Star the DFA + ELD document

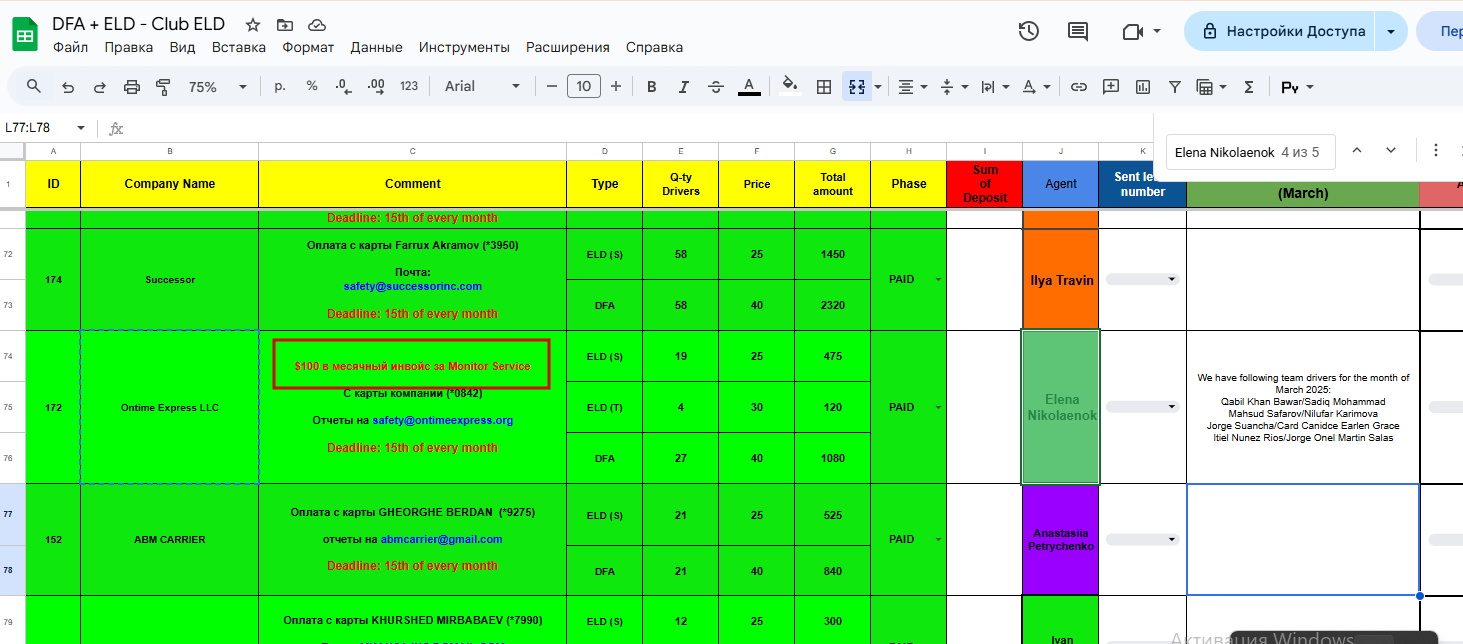pos(253,25)
